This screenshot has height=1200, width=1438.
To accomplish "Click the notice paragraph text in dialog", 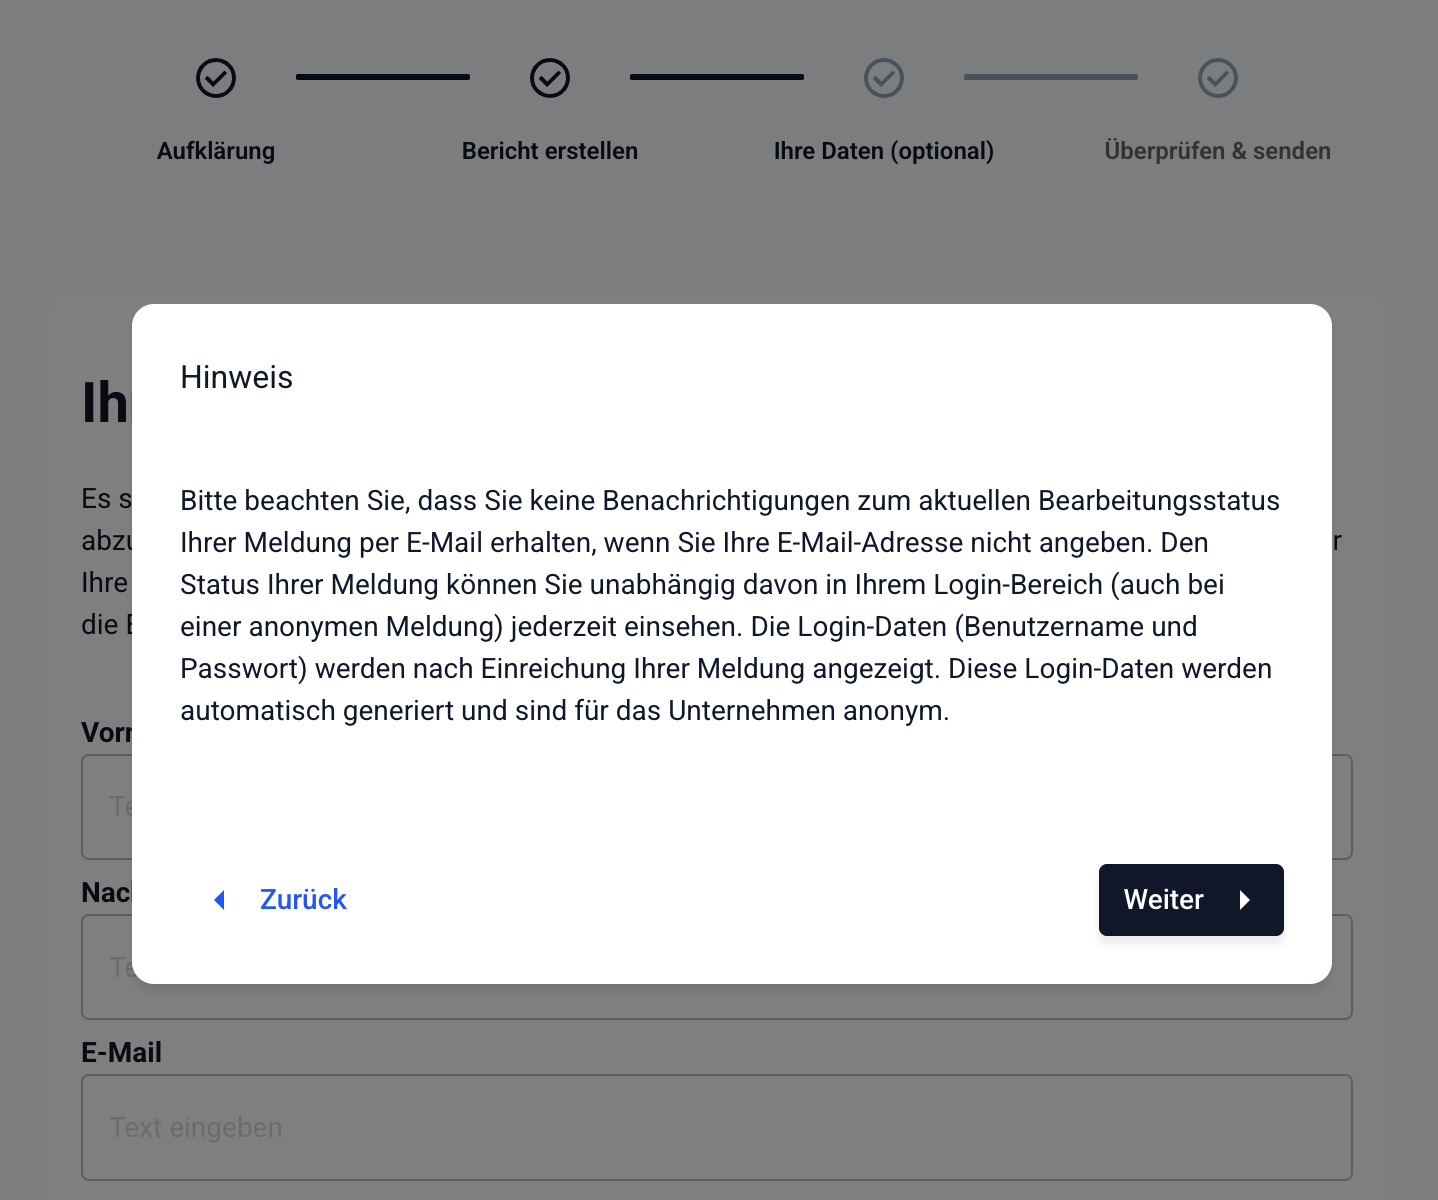I will tap(730, 605).
